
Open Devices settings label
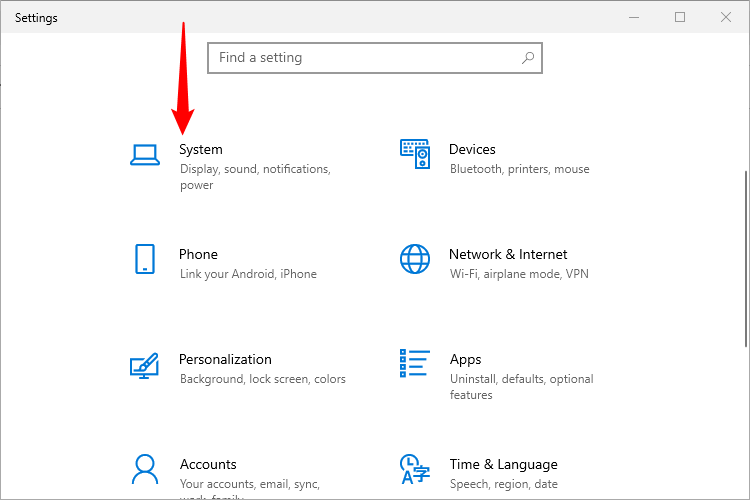472,149
